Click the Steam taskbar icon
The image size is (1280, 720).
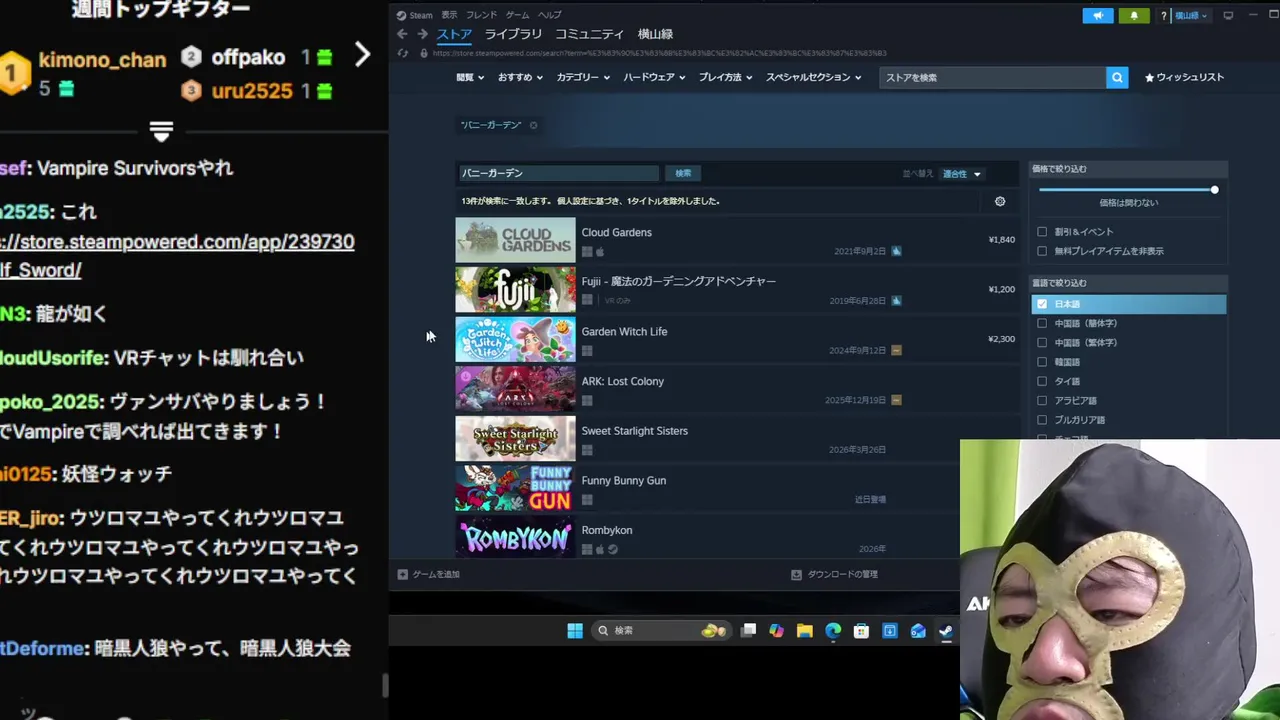(x=945, y=630)
